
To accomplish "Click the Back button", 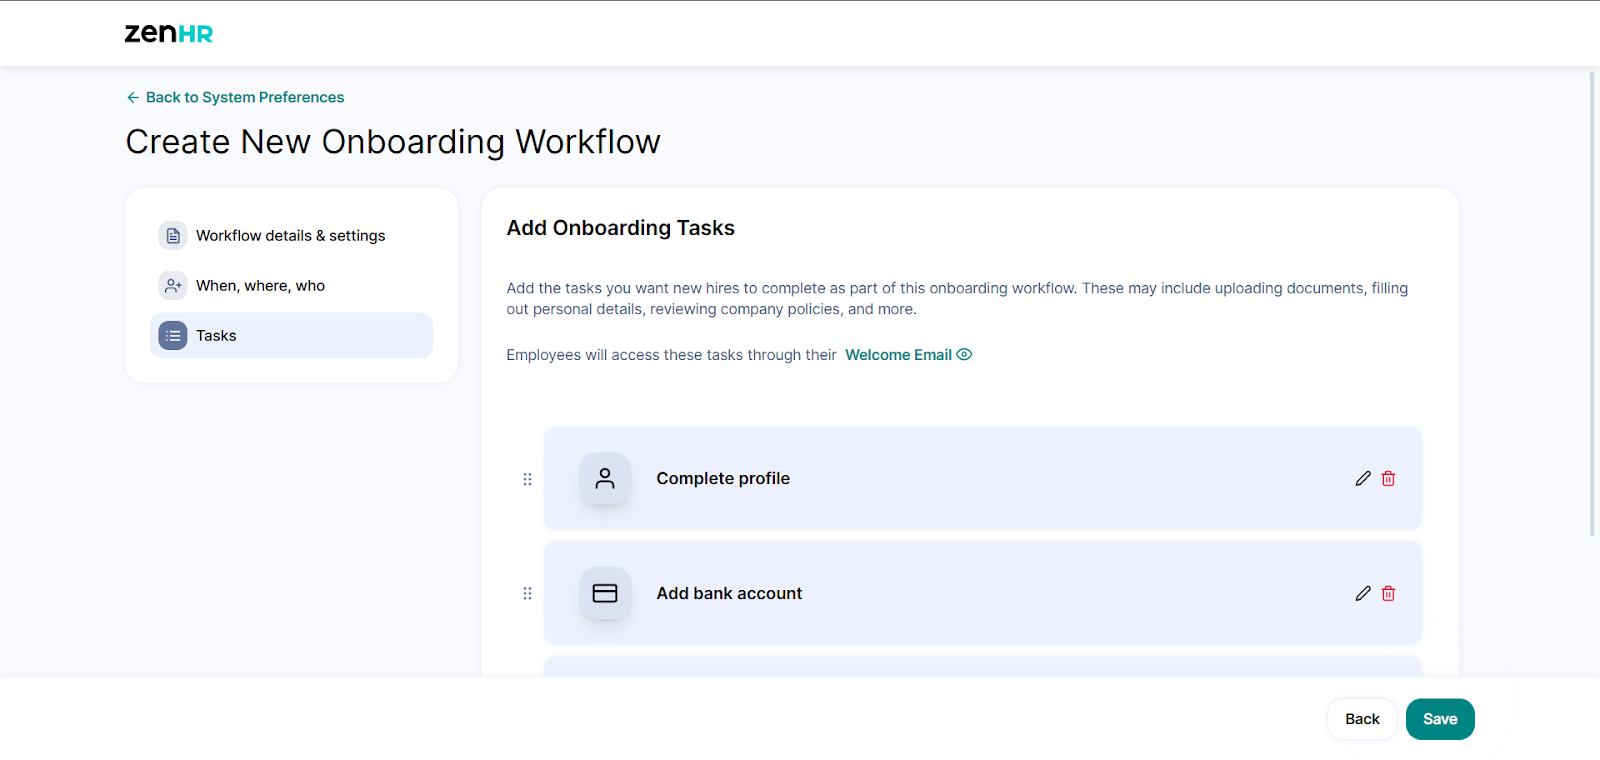I will coord(1362,719).
